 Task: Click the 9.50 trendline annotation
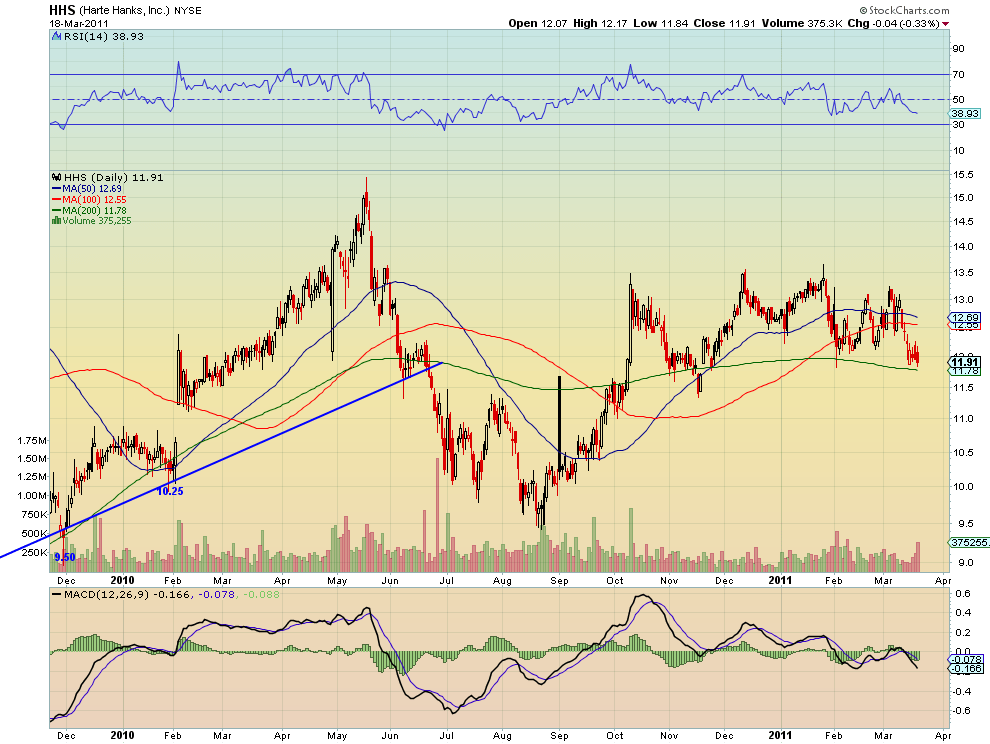click(x=64, y=557)
